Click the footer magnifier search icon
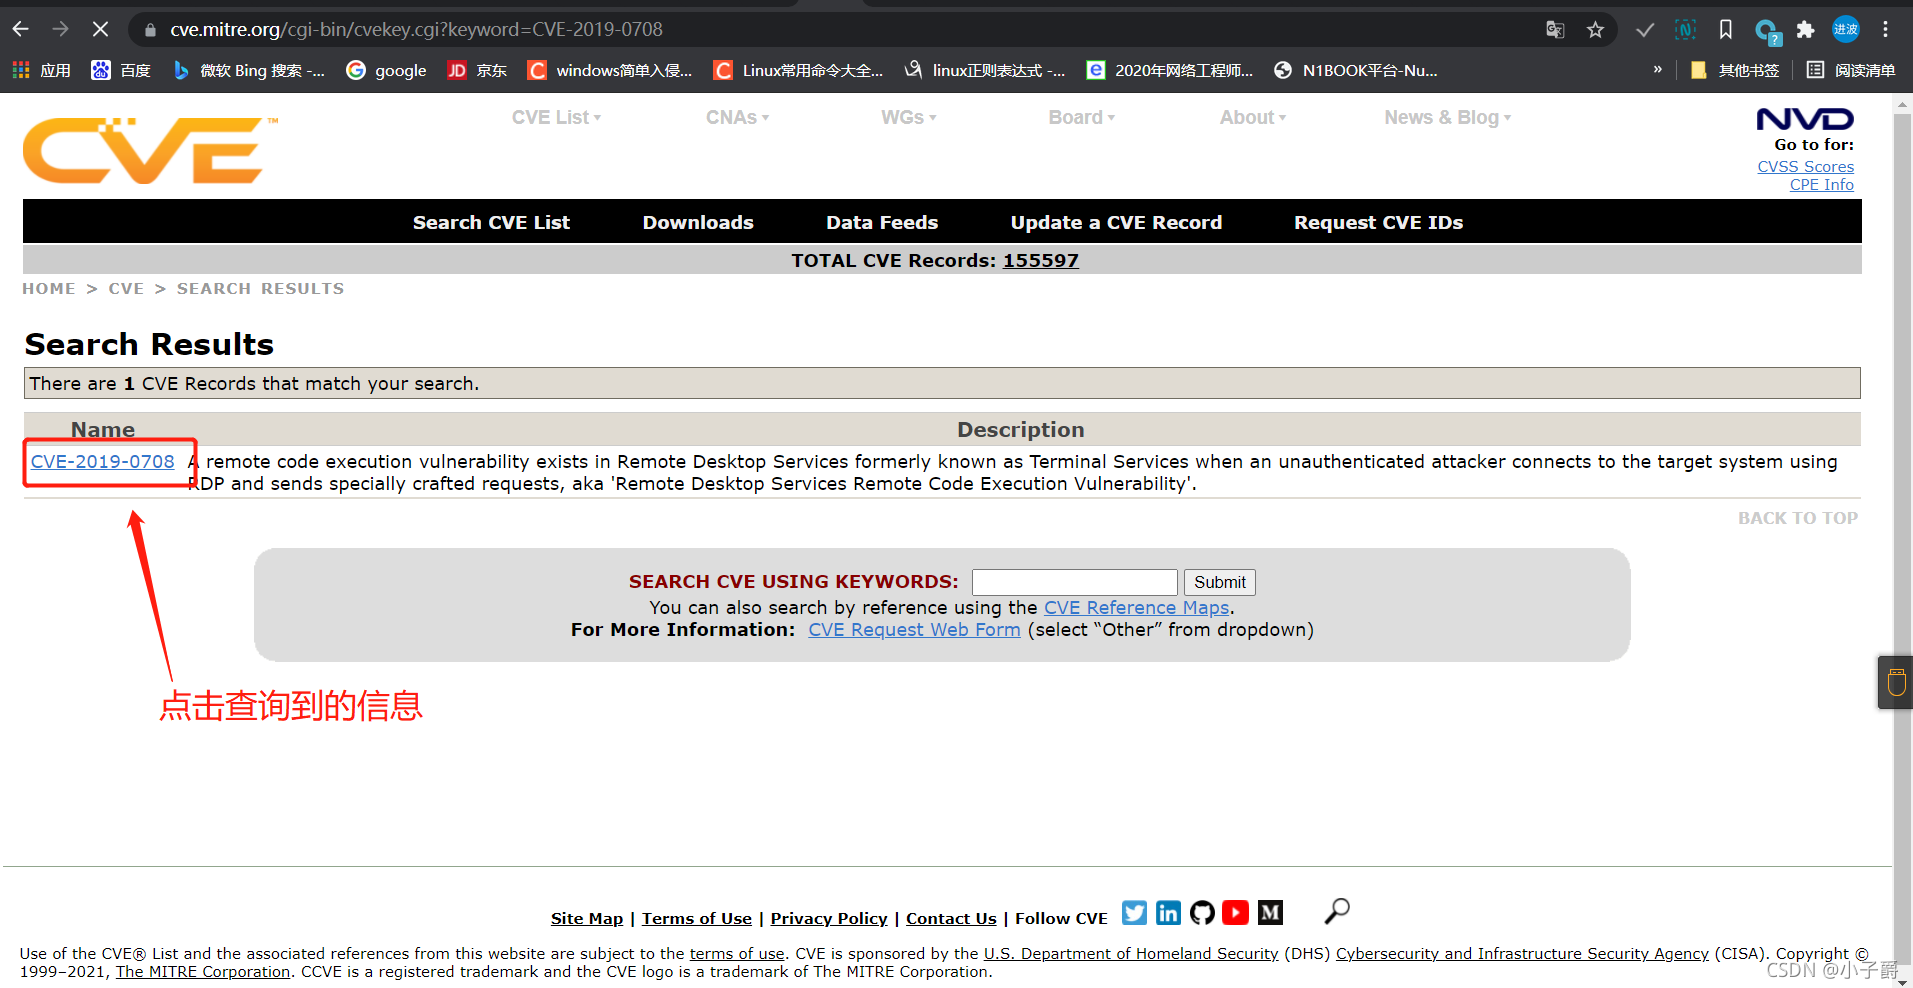Image resolution: width=1913 pixels, height=988 pixels. (1337, 911)
